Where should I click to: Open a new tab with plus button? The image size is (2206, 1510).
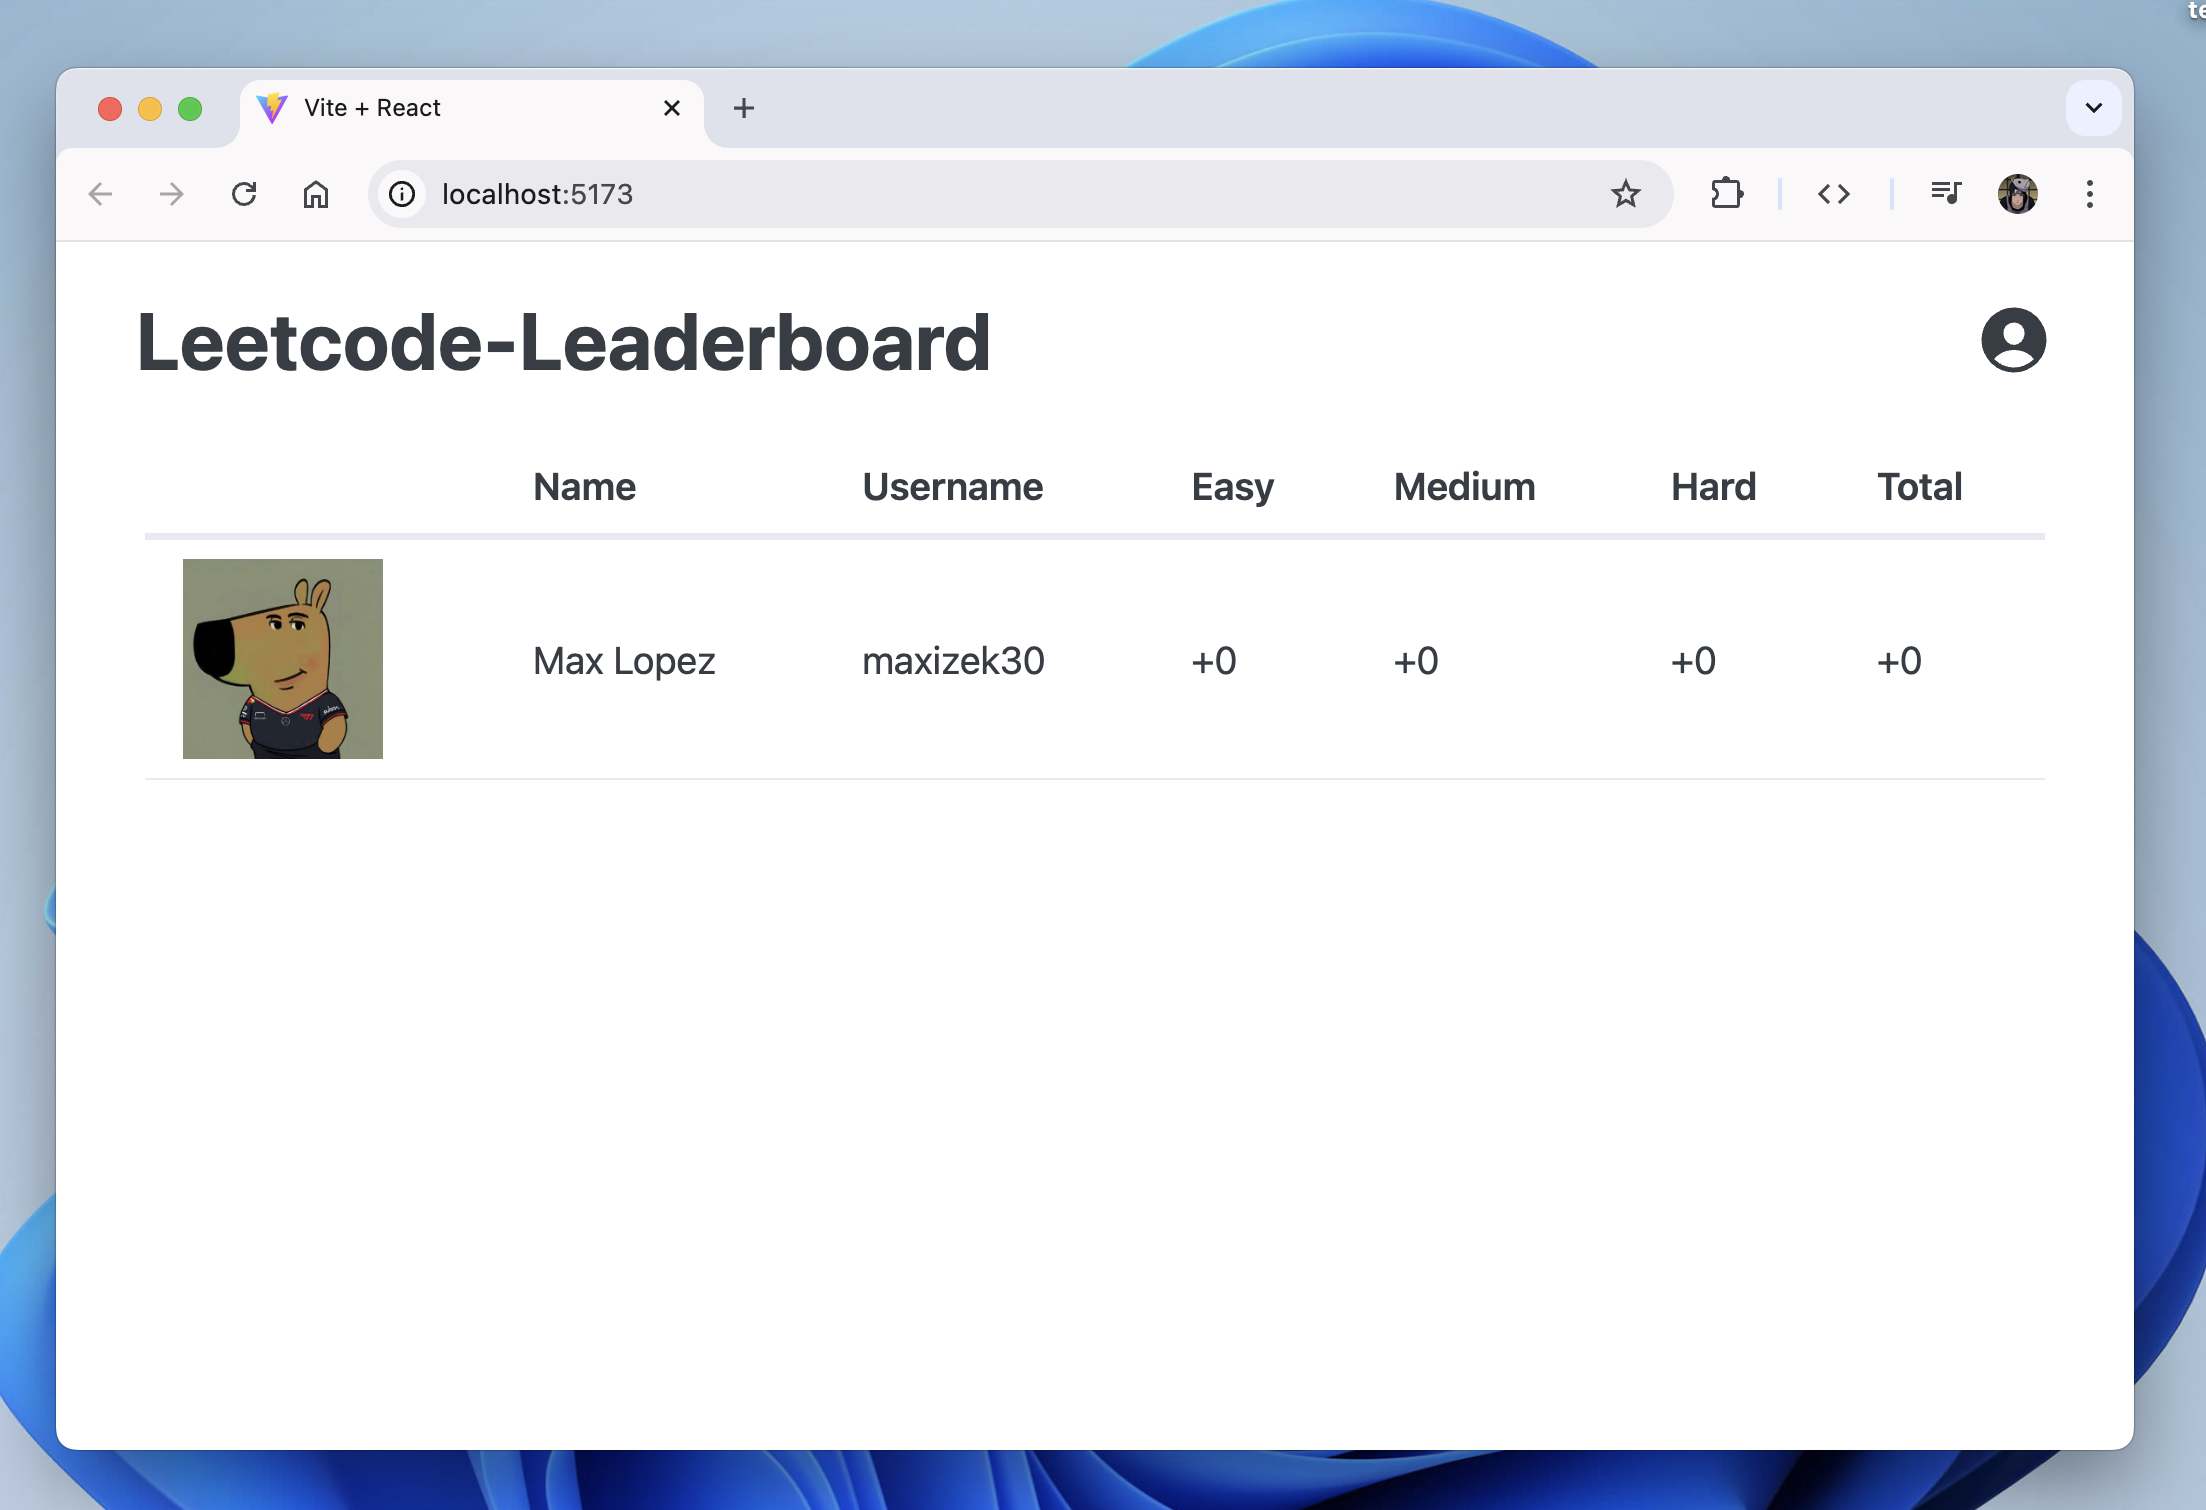744,108
